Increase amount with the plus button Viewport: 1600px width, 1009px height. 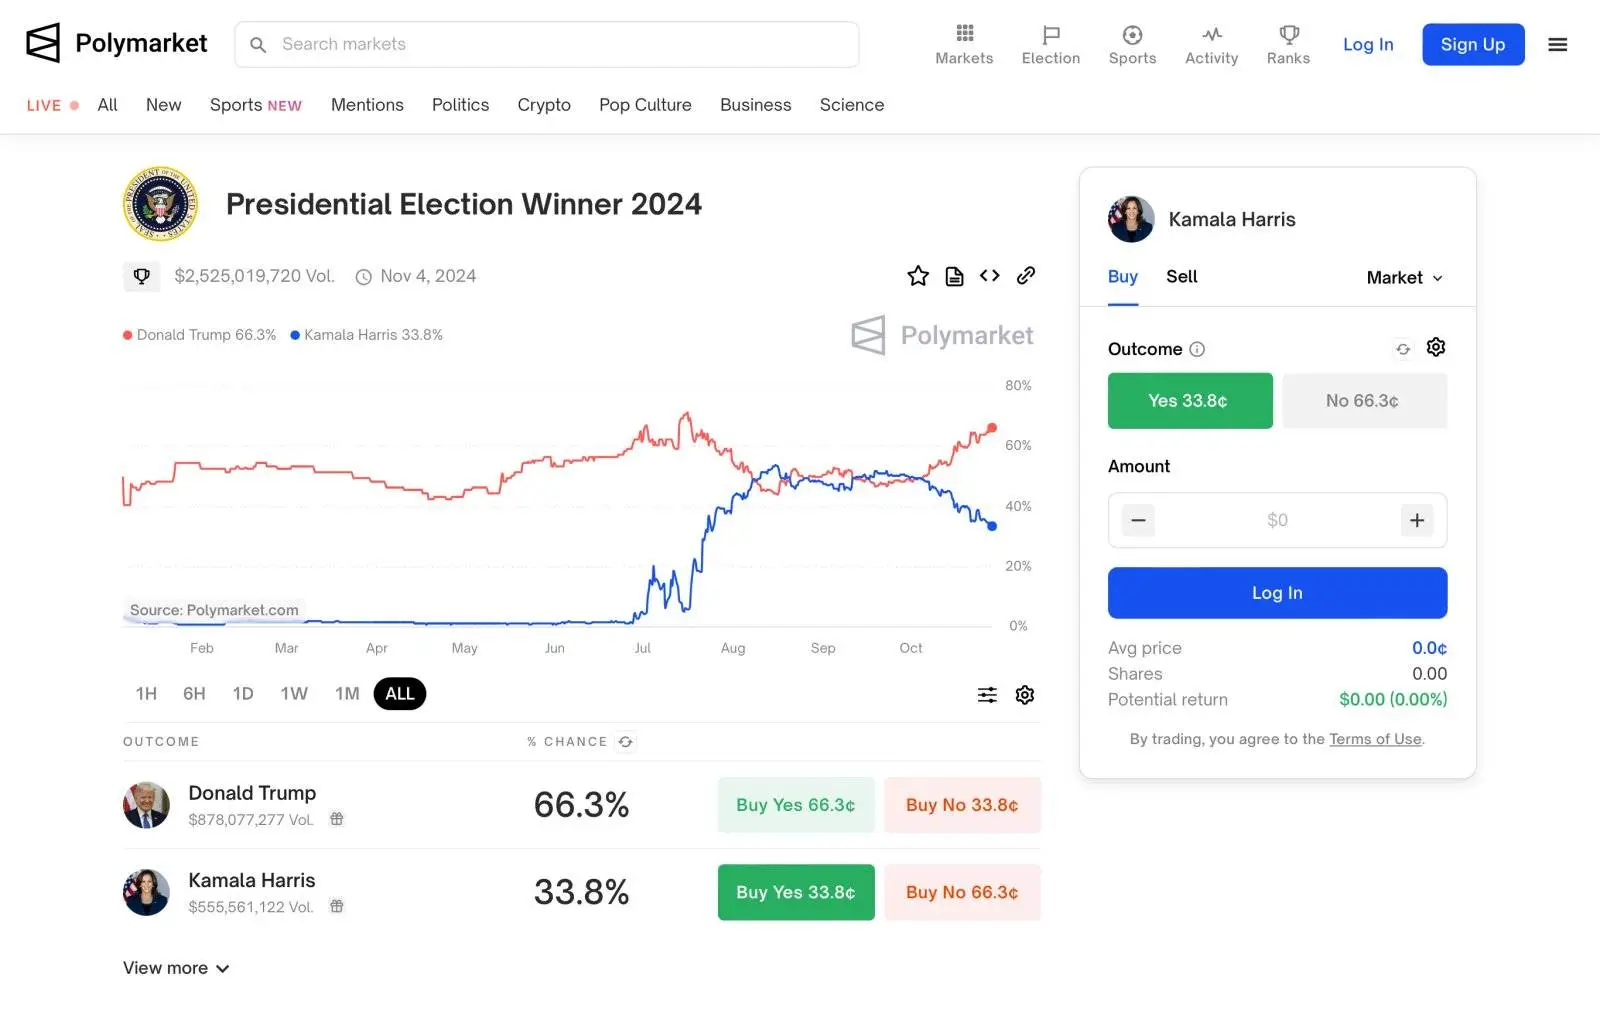(1416, 520)
